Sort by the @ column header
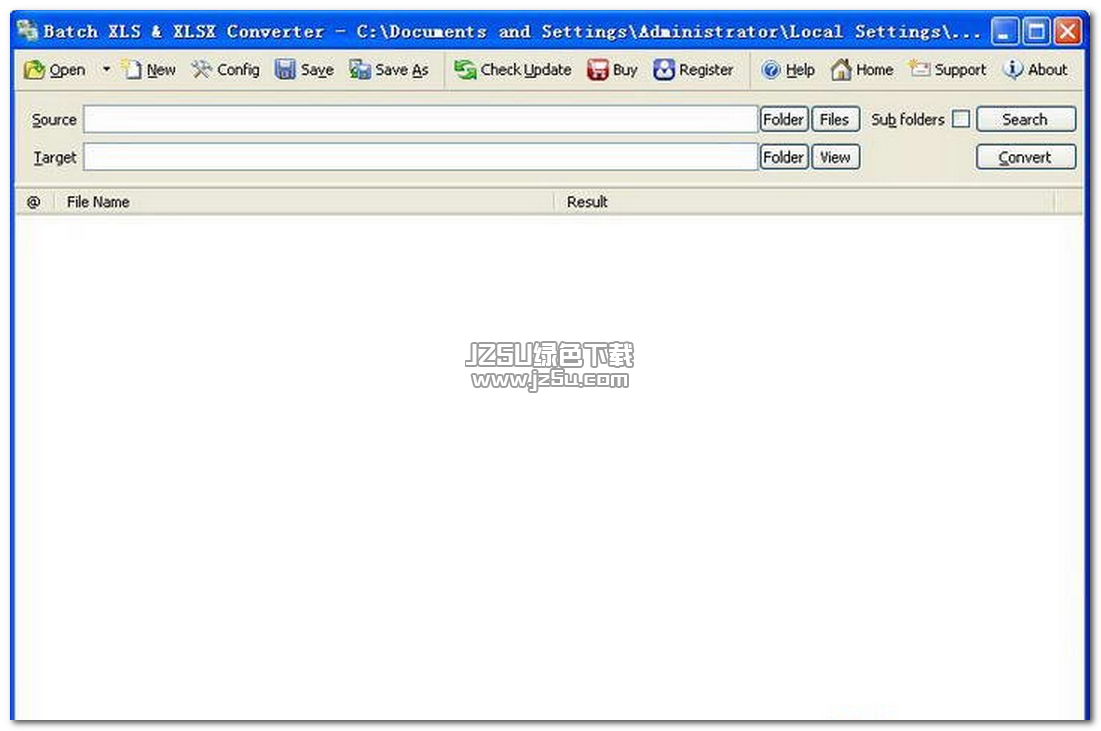Screen dimensions: 1101x731 pos(33,202)
